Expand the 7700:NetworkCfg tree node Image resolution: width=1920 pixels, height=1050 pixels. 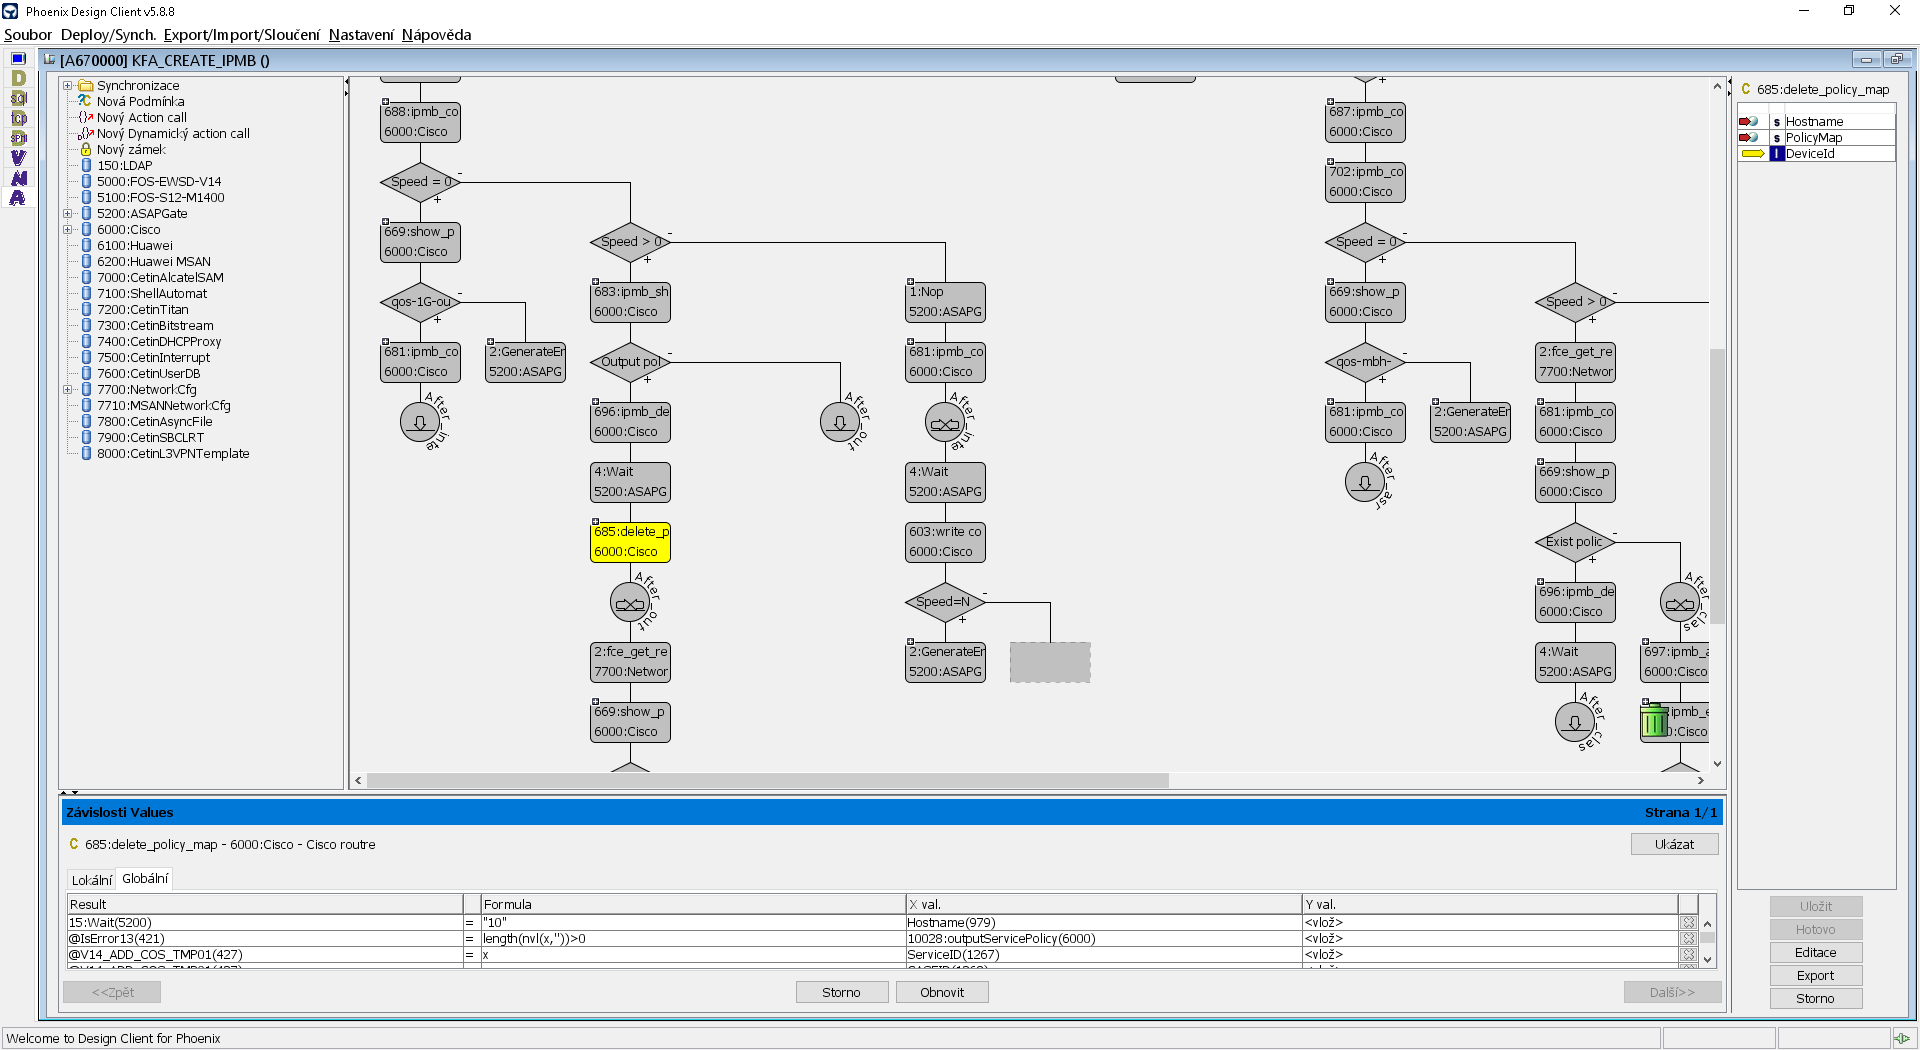68,389
